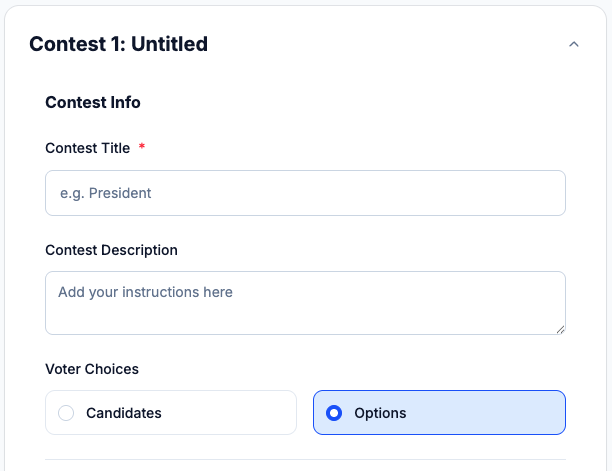
Task: Click the red required asterisk
Action: click(x=142, y=148)
